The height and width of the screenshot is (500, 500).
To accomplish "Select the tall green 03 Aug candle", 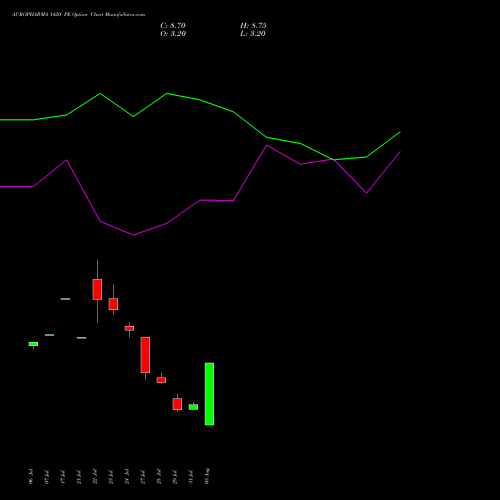I will click(x=209, y=394).
